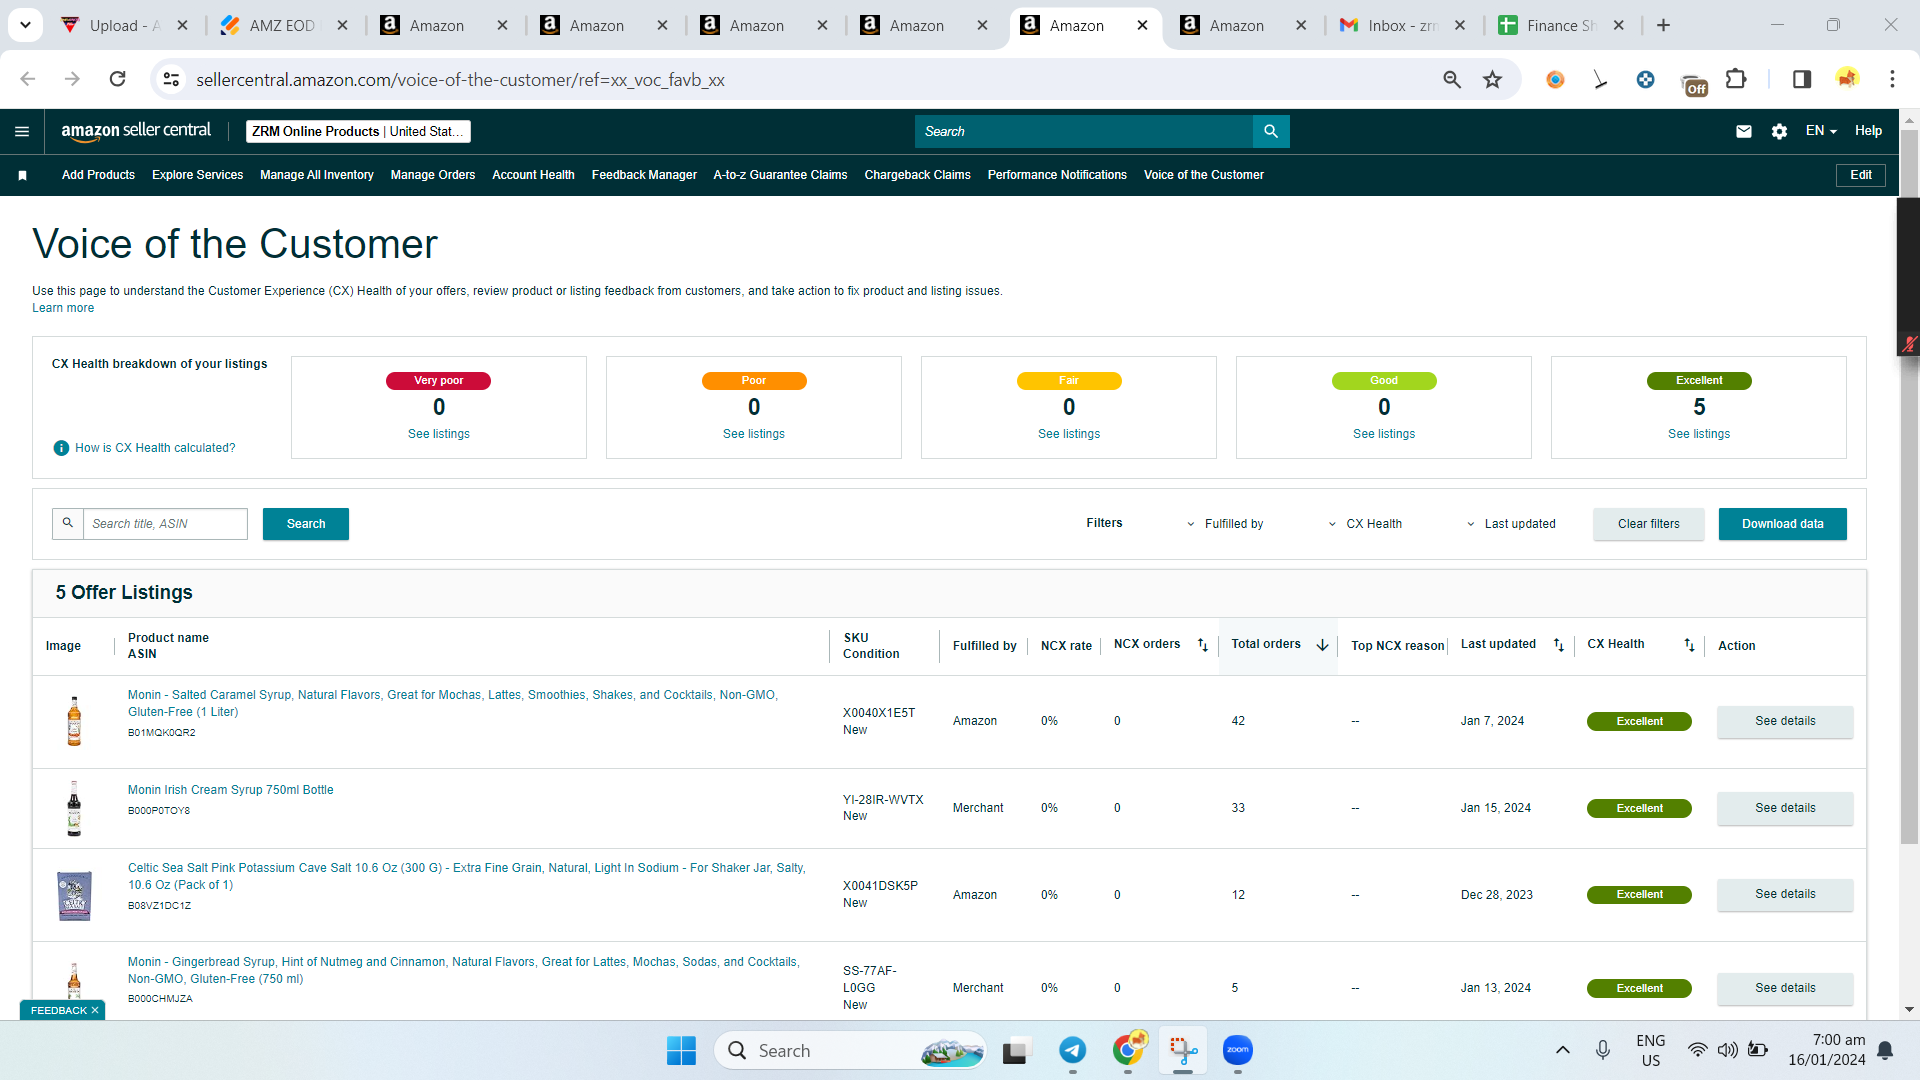
Task: See listings under Very poor CX Health
Action: coord(439,434)
